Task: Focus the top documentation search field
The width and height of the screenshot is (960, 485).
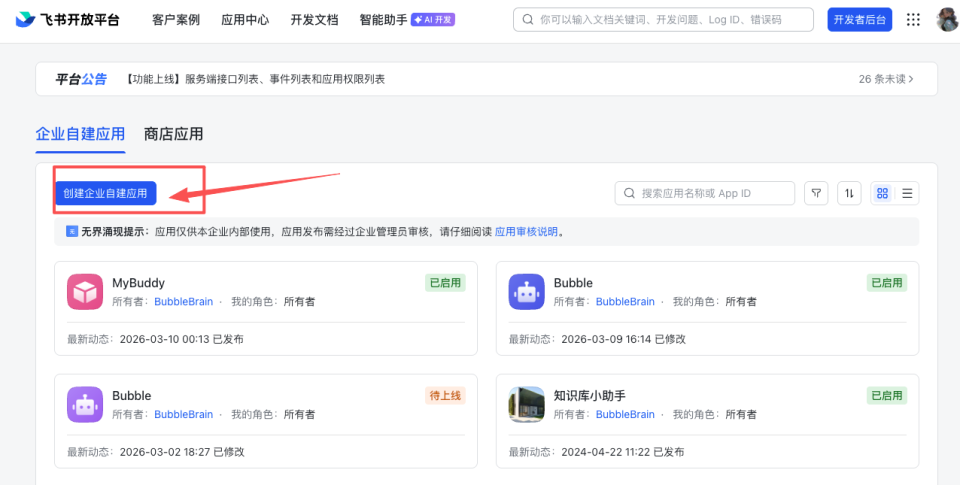Action: (x=663, y=20)
